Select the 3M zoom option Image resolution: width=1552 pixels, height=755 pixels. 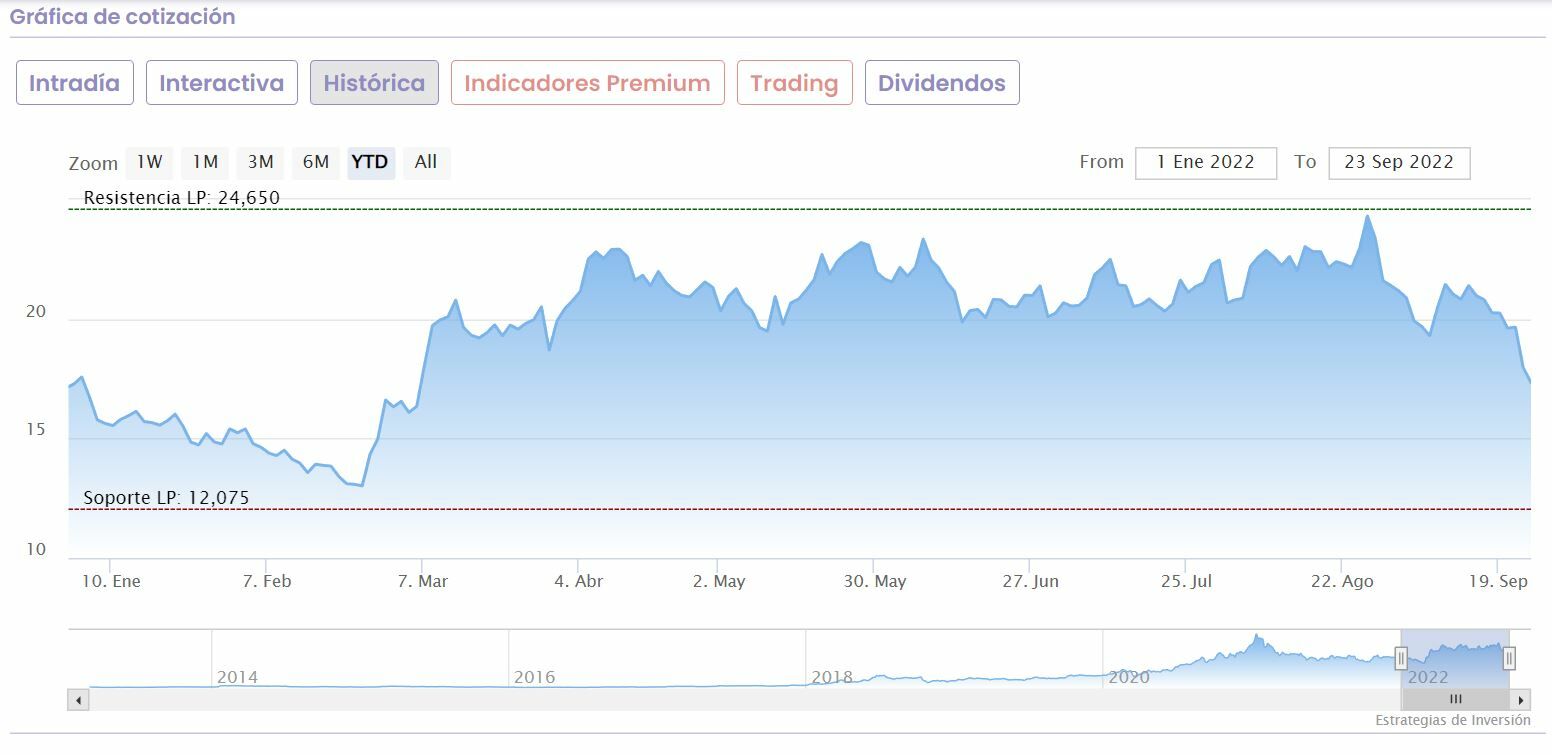click(261, 162)
